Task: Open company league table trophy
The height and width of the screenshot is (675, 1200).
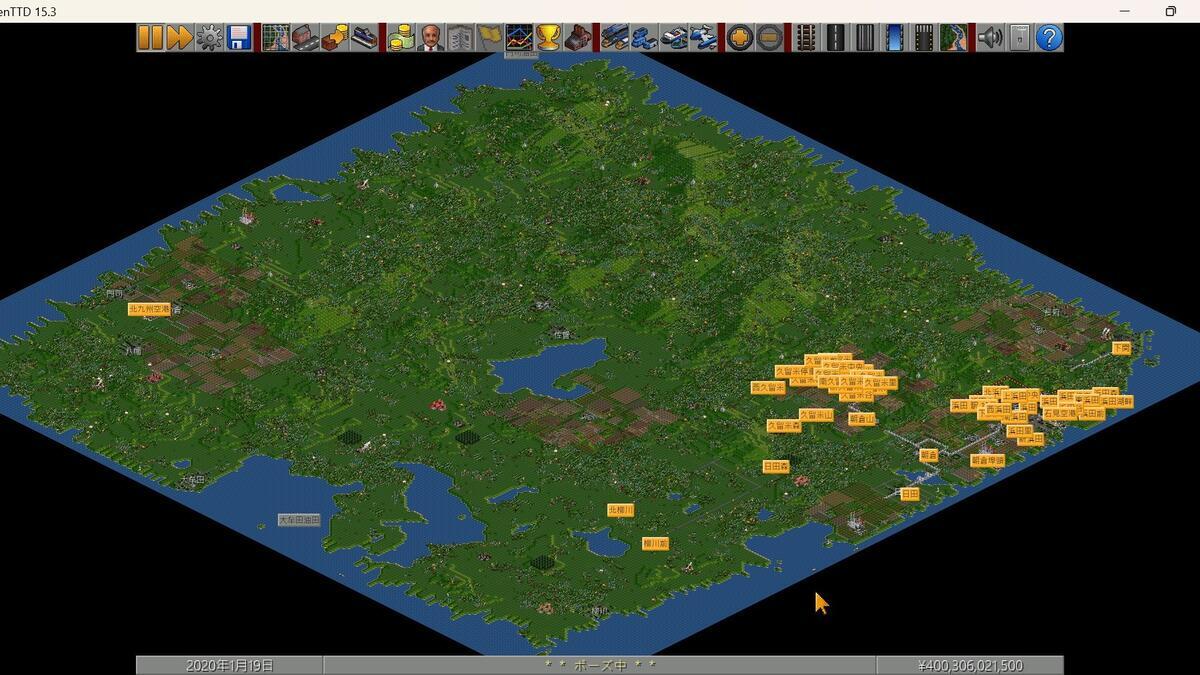Action: pyautogui.click(x=548, y=38)
